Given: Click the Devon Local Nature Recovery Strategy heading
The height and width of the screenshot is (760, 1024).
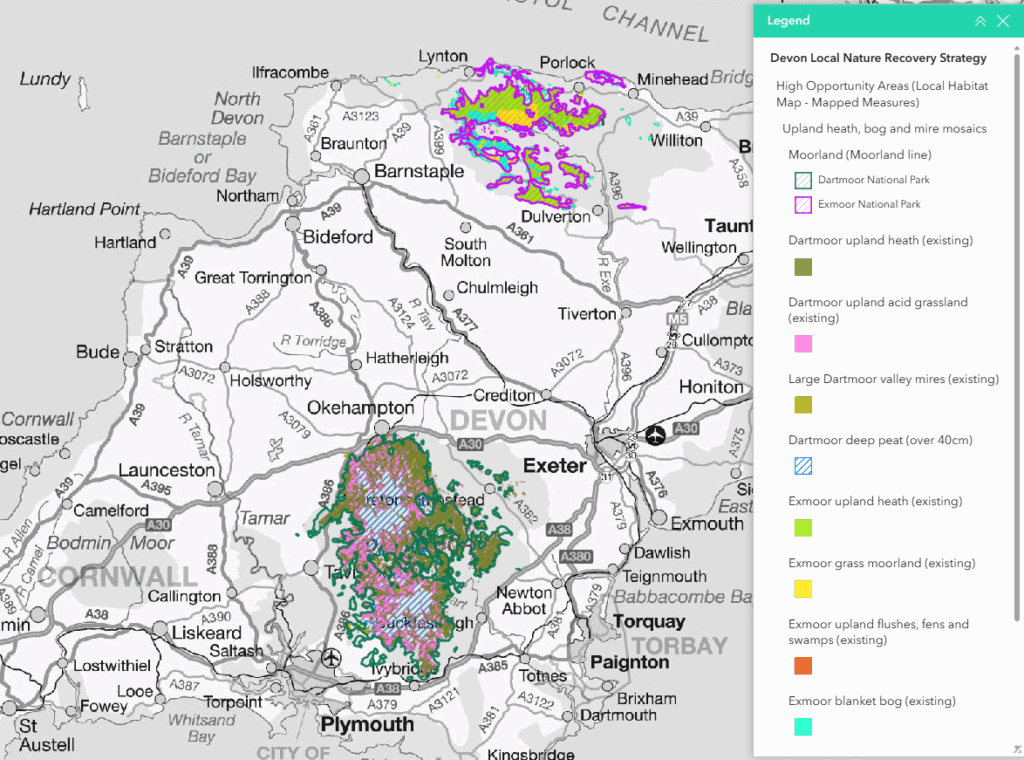Looking at the screenshot, I should [x=878, y=58].
